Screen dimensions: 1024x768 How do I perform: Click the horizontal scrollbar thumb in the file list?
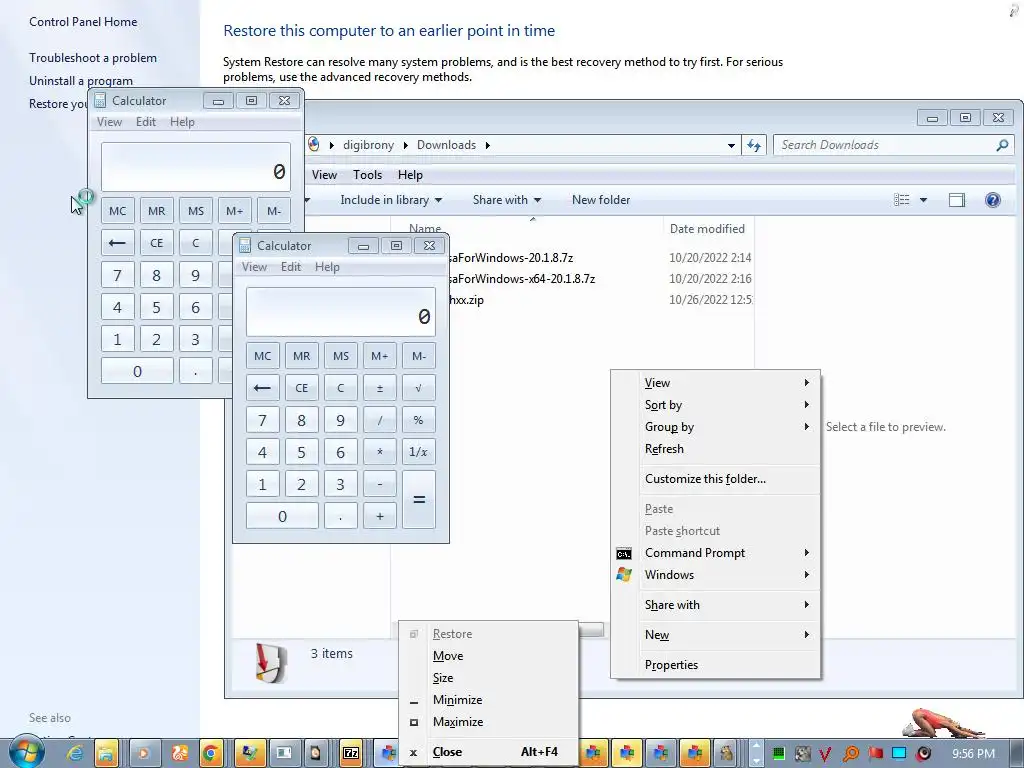591,630
